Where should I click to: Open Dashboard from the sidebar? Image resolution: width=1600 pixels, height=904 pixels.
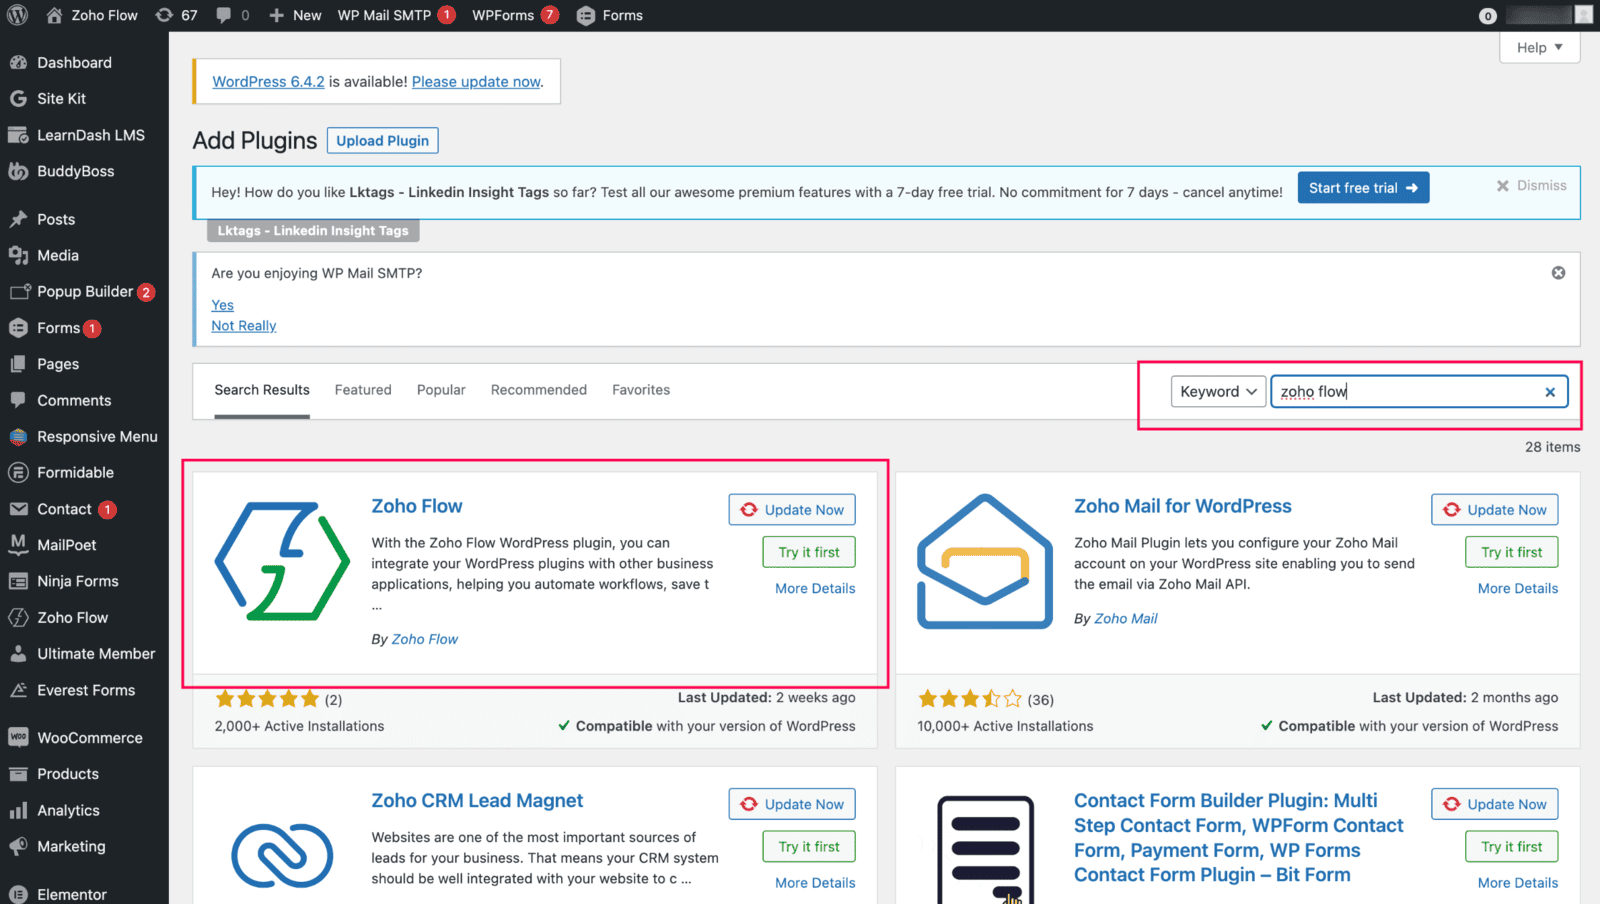tap(75, 62)
